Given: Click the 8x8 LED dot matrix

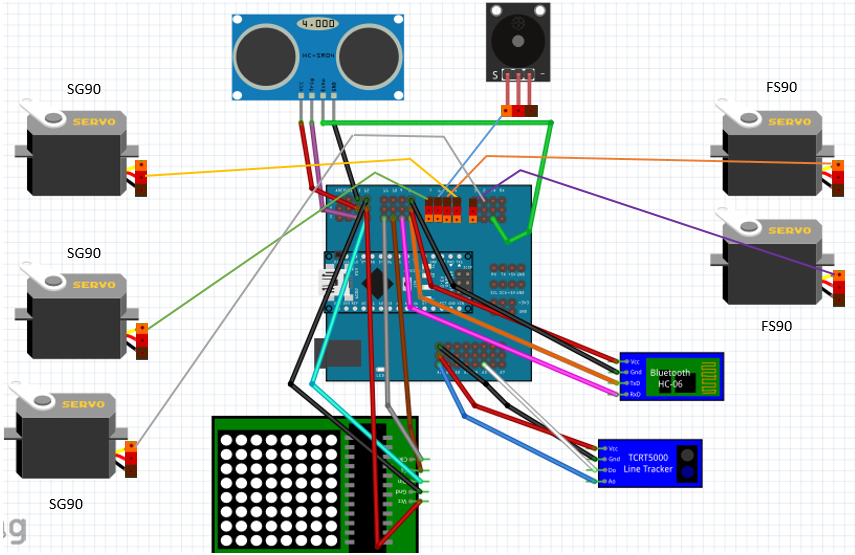Looking at the screenshot, I should click(276, 482).
